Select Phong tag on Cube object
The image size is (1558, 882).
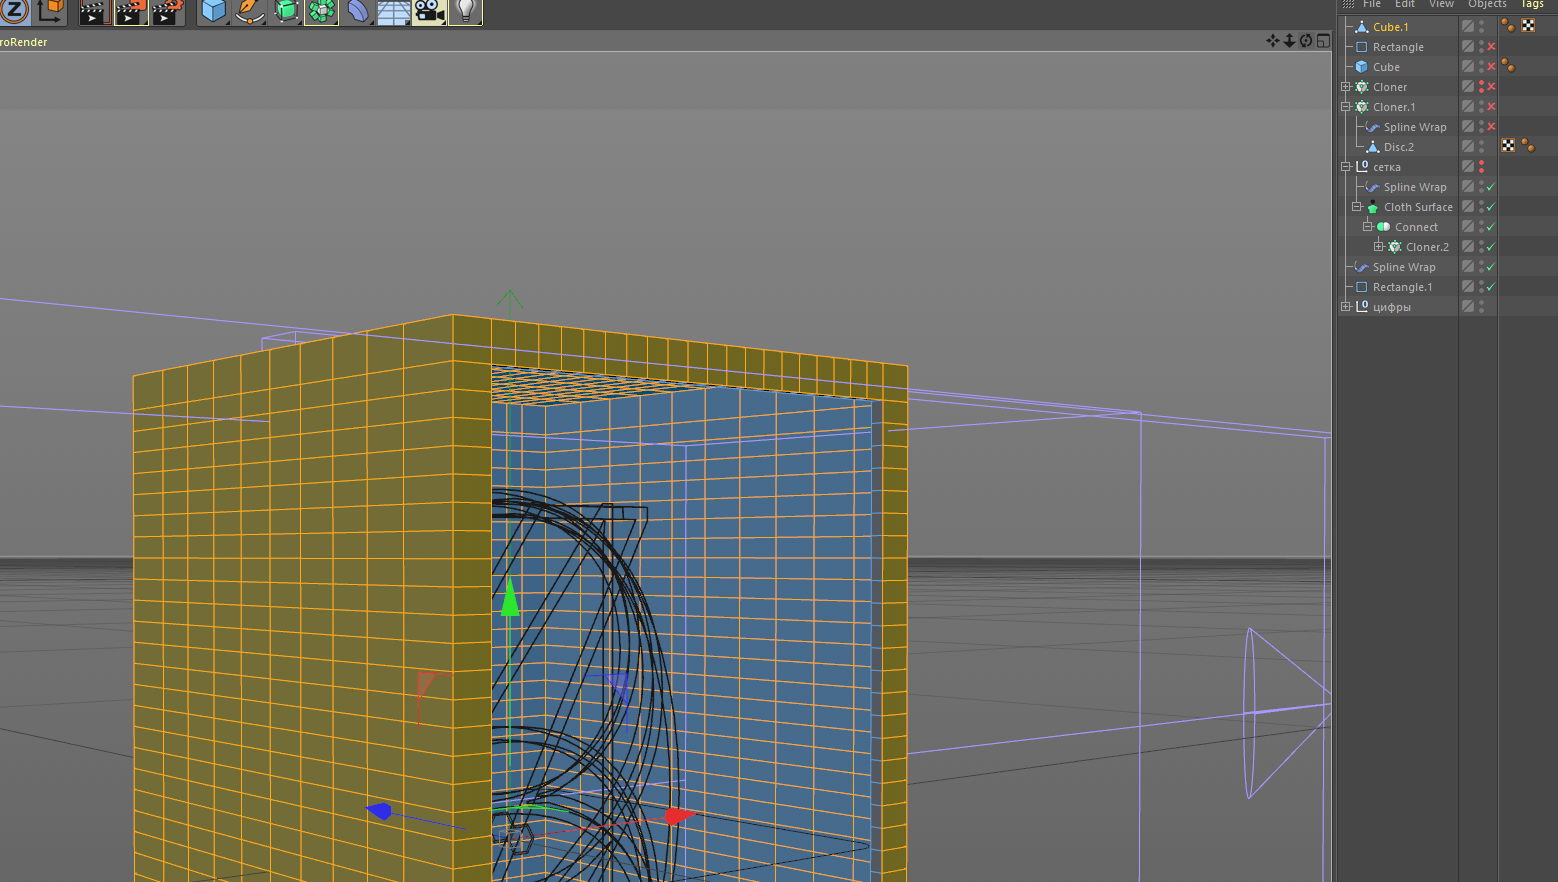pyautogui.click(x=1508, y=66)
